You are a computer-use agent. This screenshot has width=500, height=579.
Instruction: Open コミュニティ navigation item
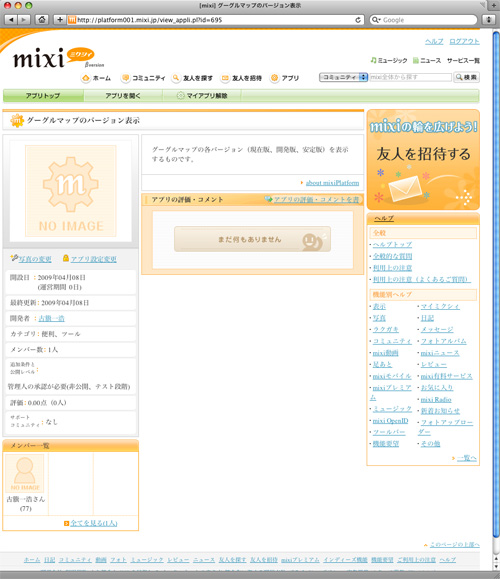(143, 78)
